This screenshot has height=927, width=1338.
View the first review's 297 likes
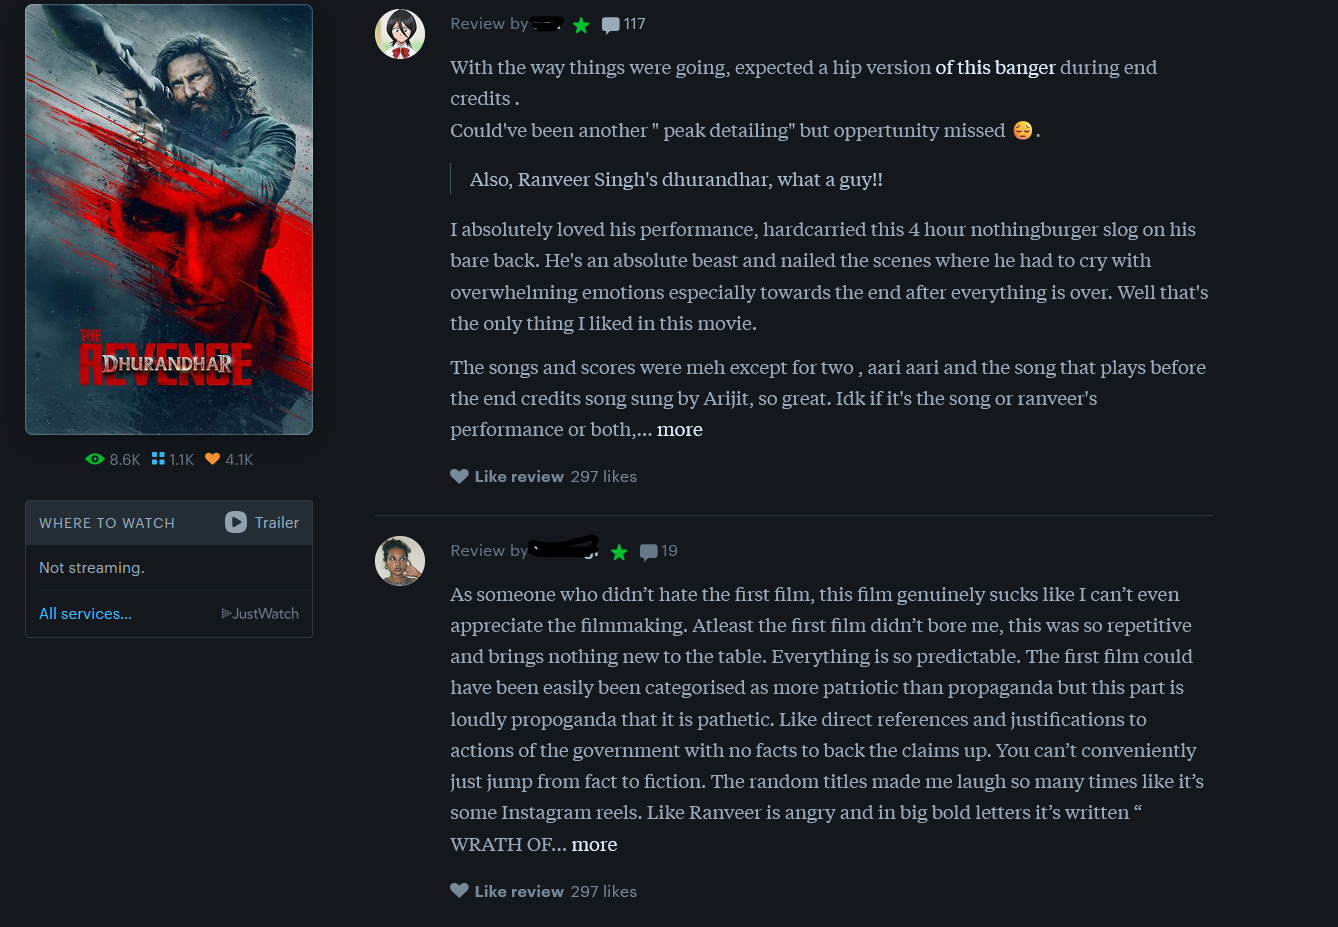coord(604,477)
